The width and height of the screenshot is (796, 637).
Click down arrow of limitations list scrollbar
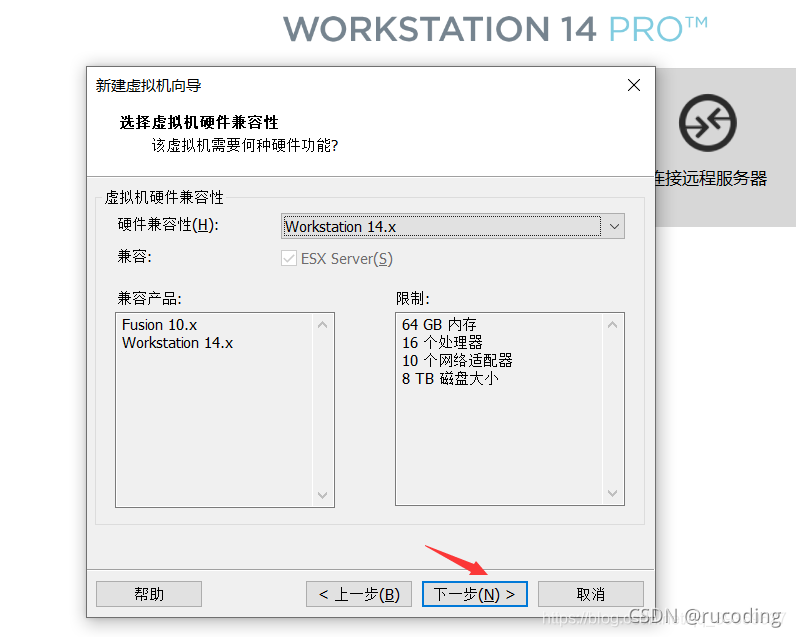click(613, 493)
